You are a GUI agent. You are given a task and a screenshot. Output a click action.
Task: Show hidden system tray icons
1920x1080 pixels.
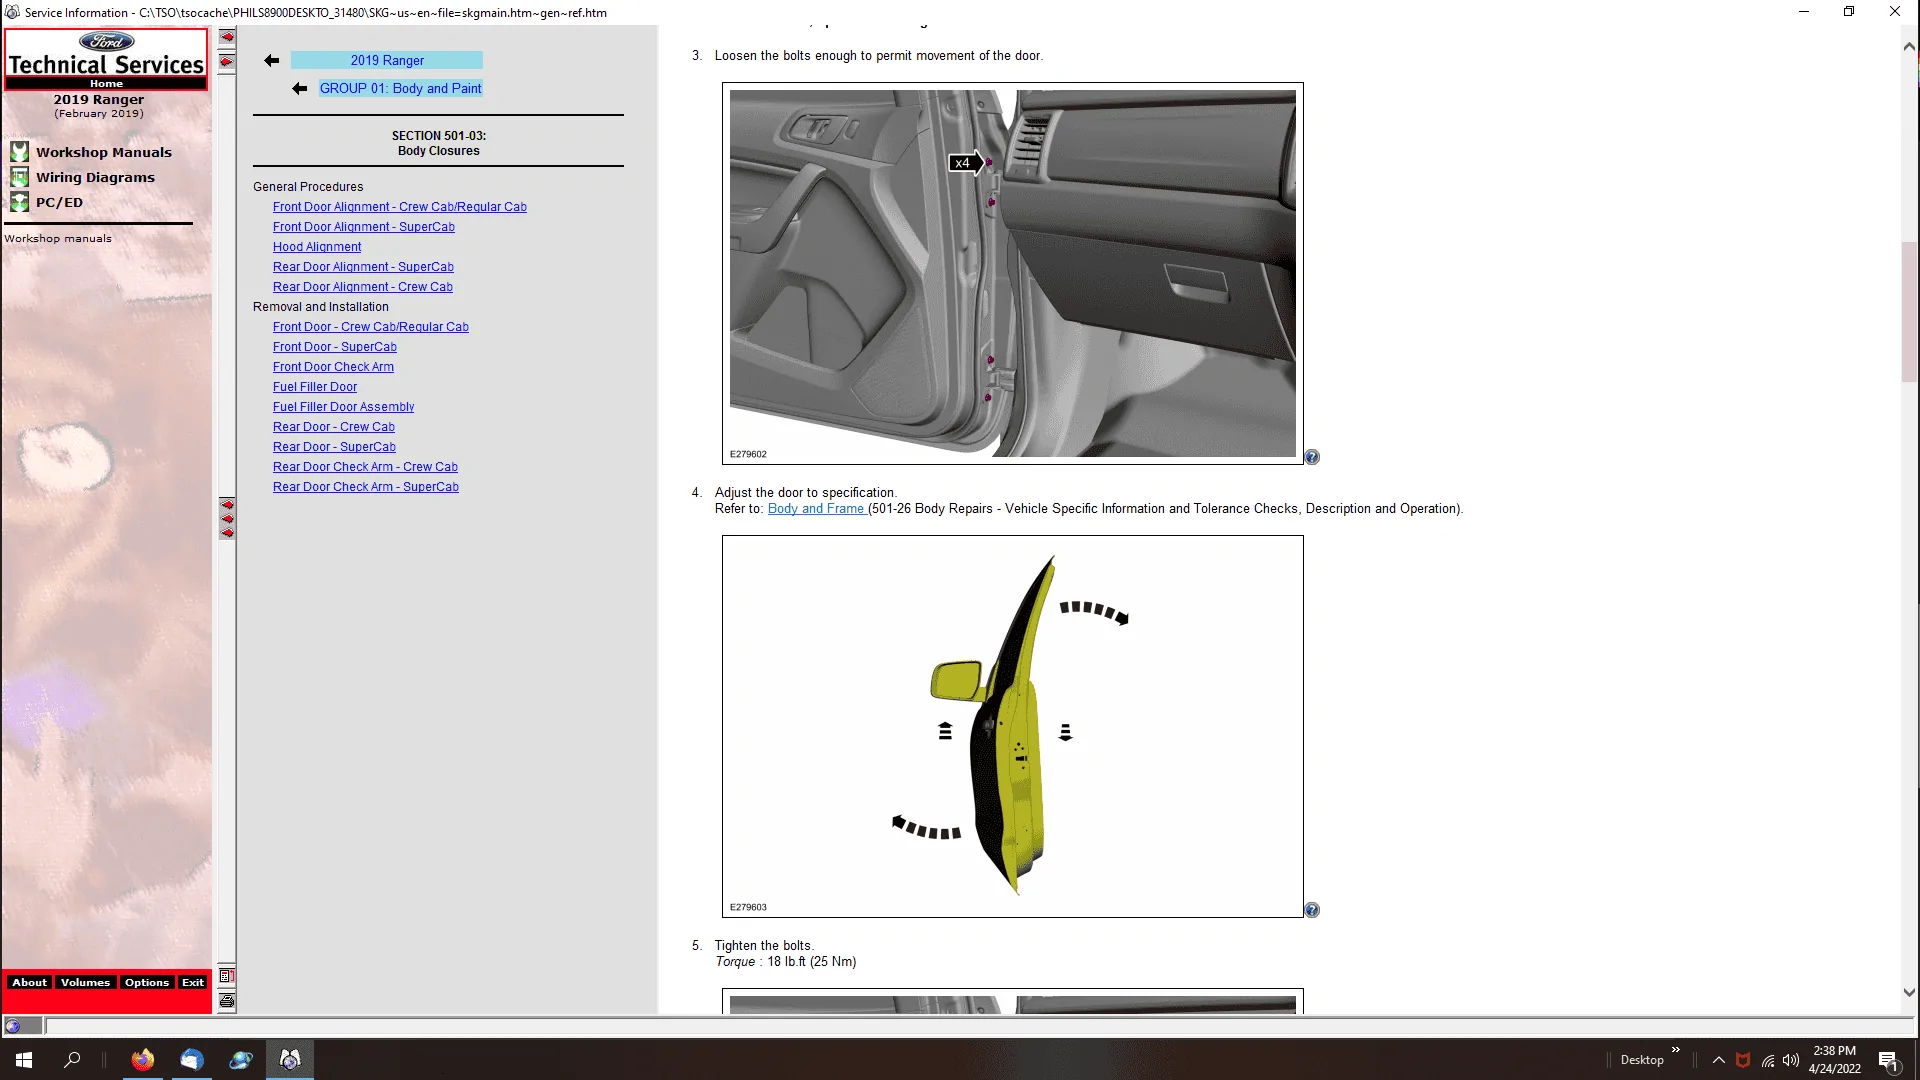(1718, 1060)
